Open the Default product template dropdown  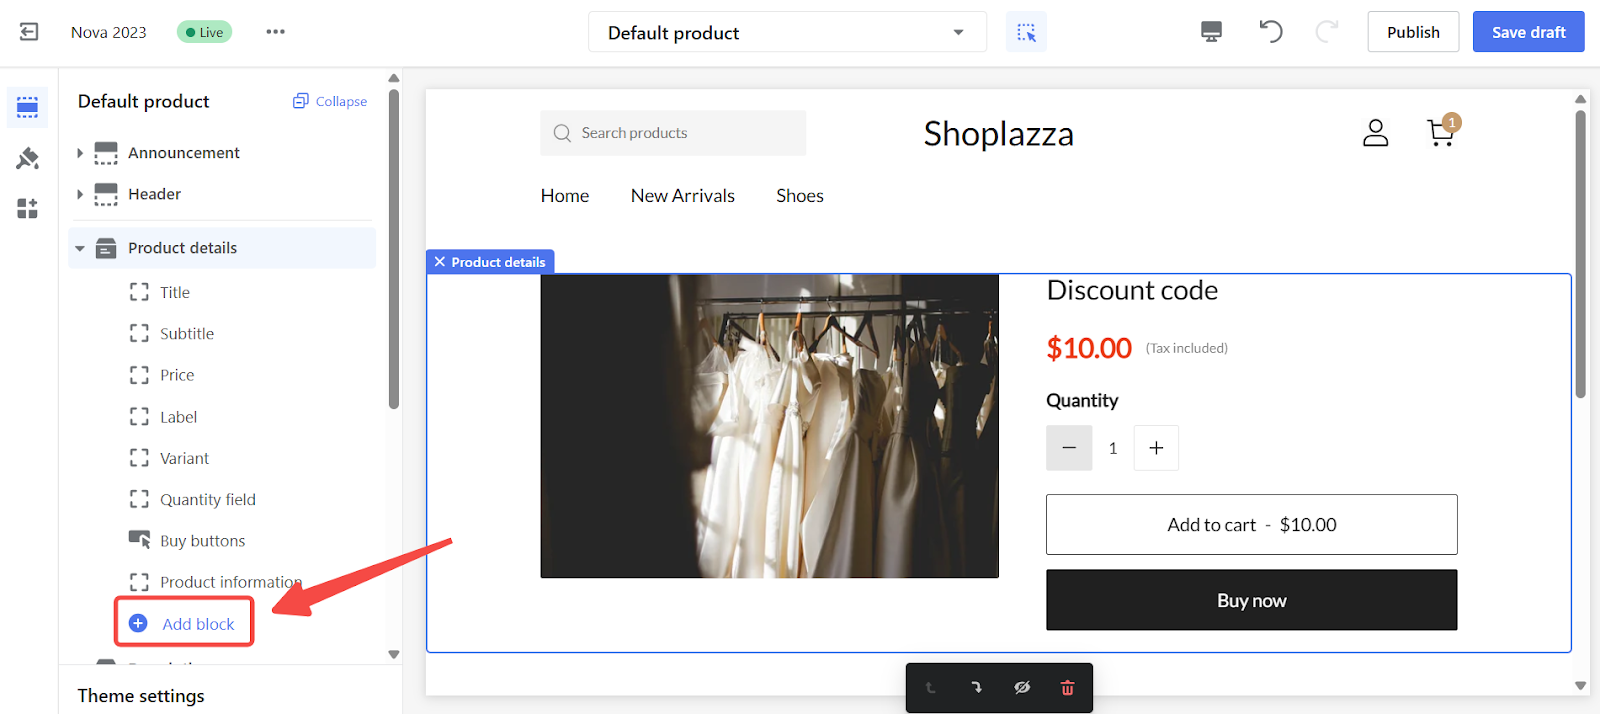(x=787, y=32)
